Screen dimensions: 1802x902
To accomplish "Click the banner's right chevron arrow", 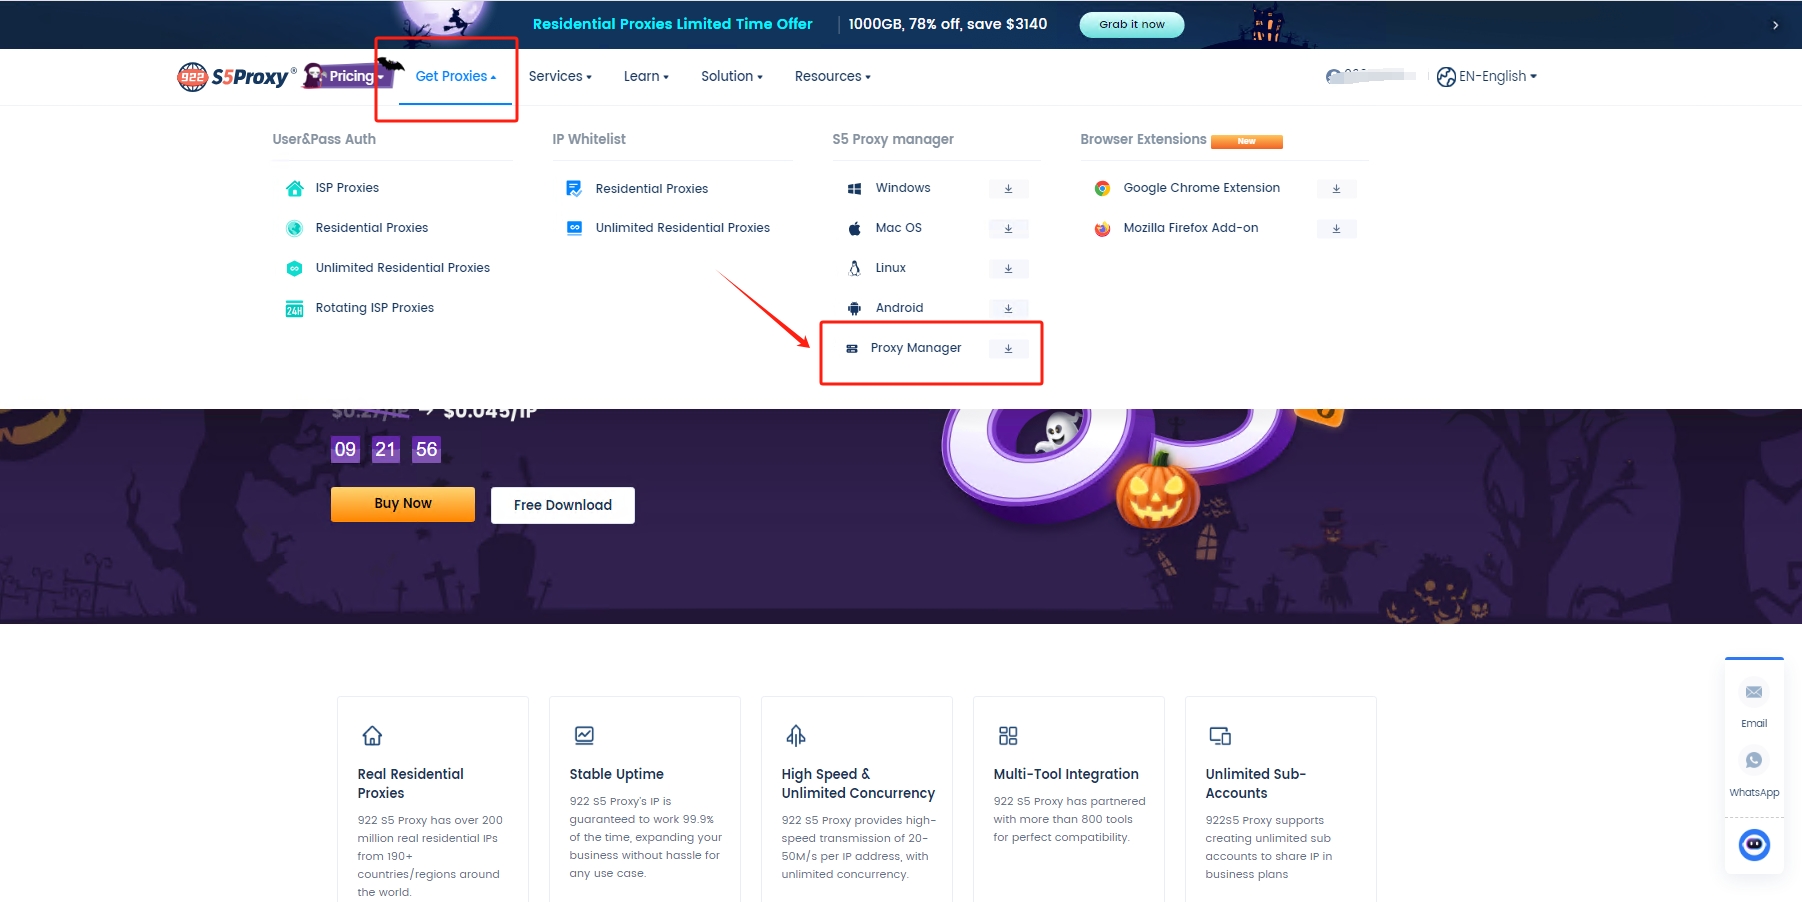I will tap(1775, 25).
